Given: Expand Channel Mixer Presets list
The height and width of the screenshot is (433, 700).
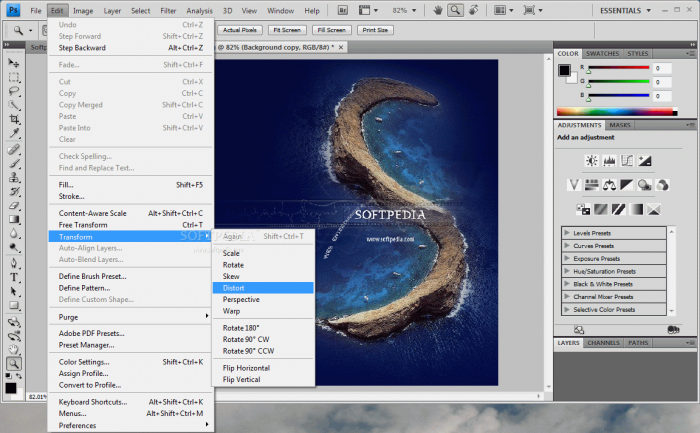Looking at the screenshot, I should (x=567, y=296).
